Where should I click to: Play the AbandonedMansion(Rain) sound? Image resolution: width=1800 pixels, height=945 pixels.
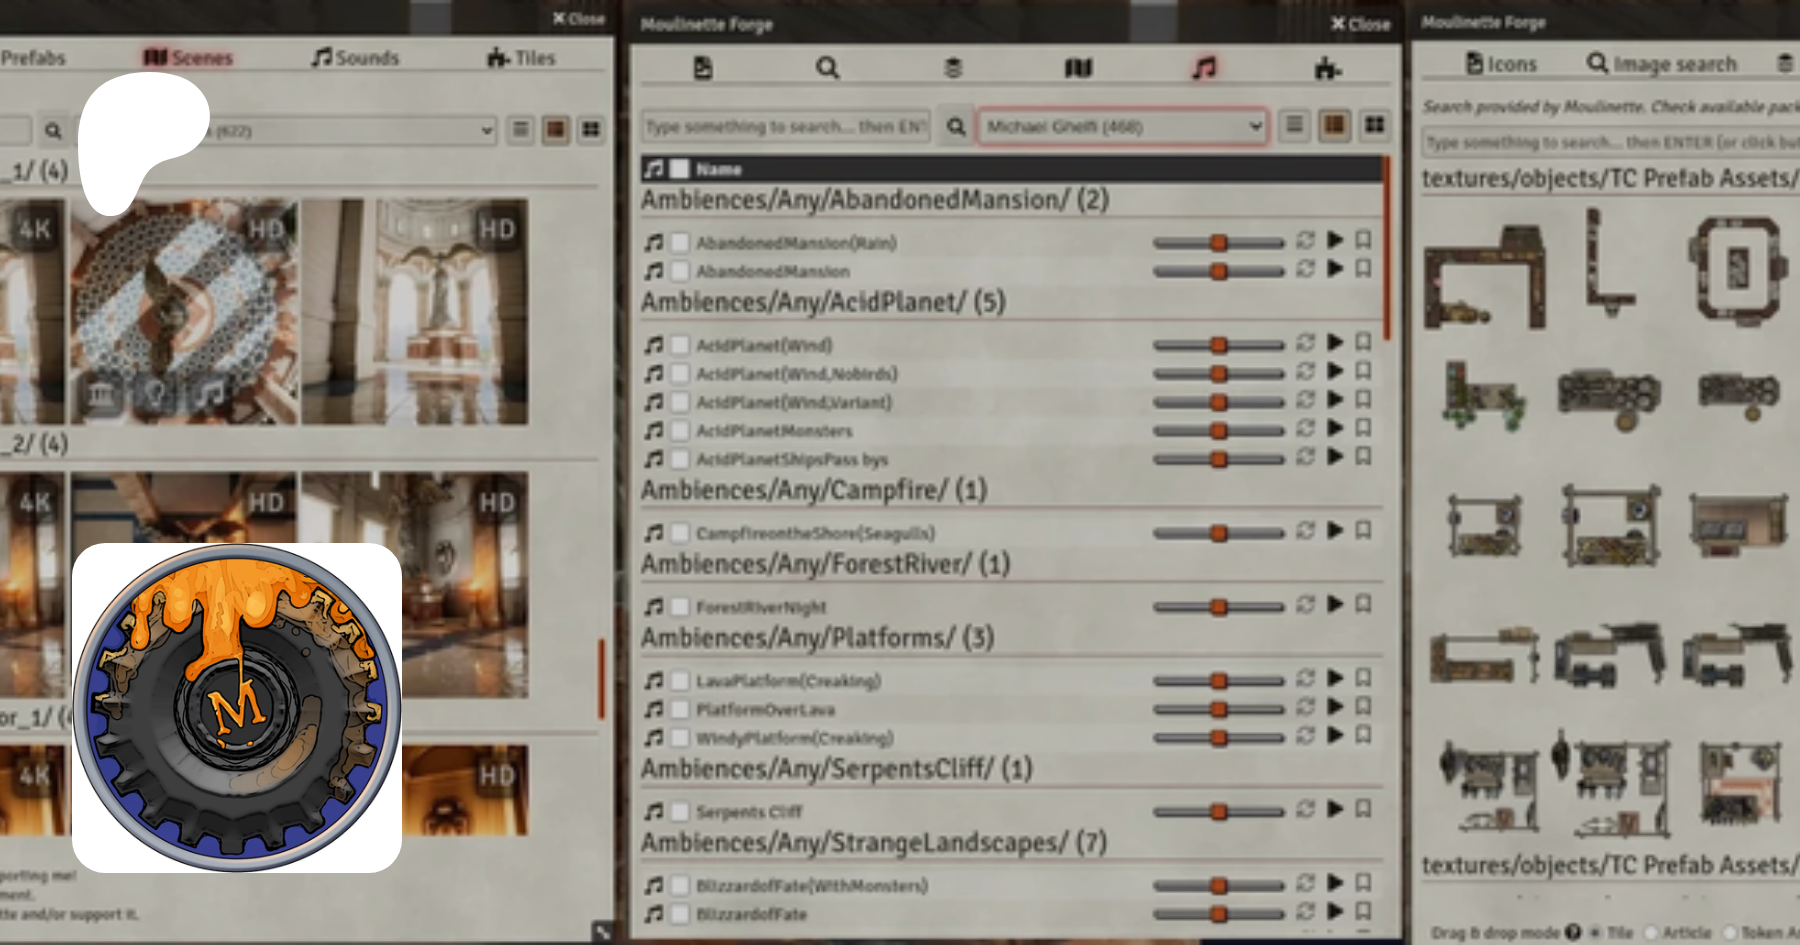point(1335,240)
